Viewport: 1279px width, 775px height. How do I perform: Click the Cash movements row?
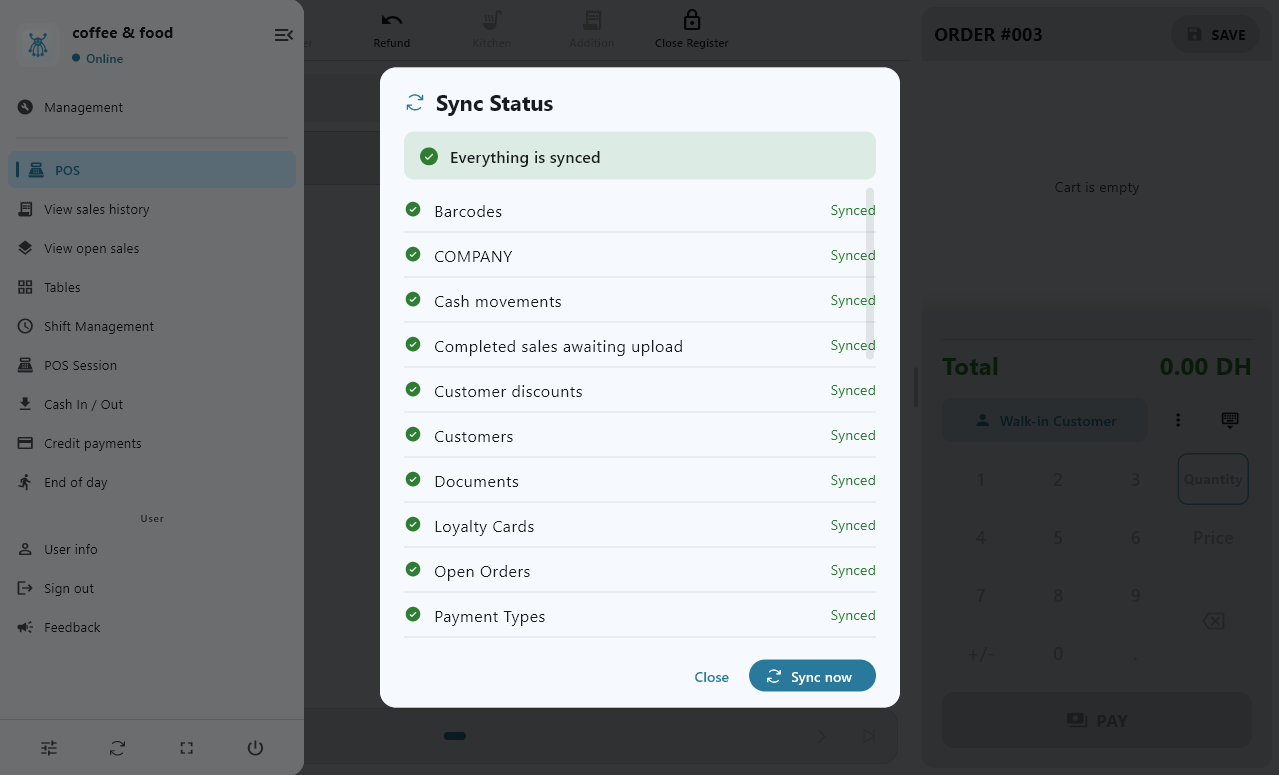point(640,301)
